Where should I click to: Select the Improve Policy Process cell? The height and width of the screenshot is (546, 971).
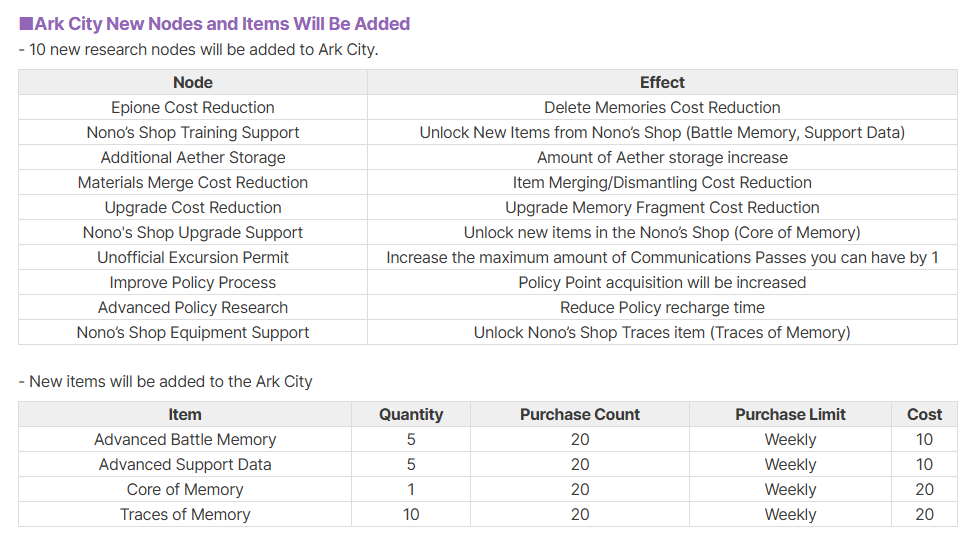193,282
